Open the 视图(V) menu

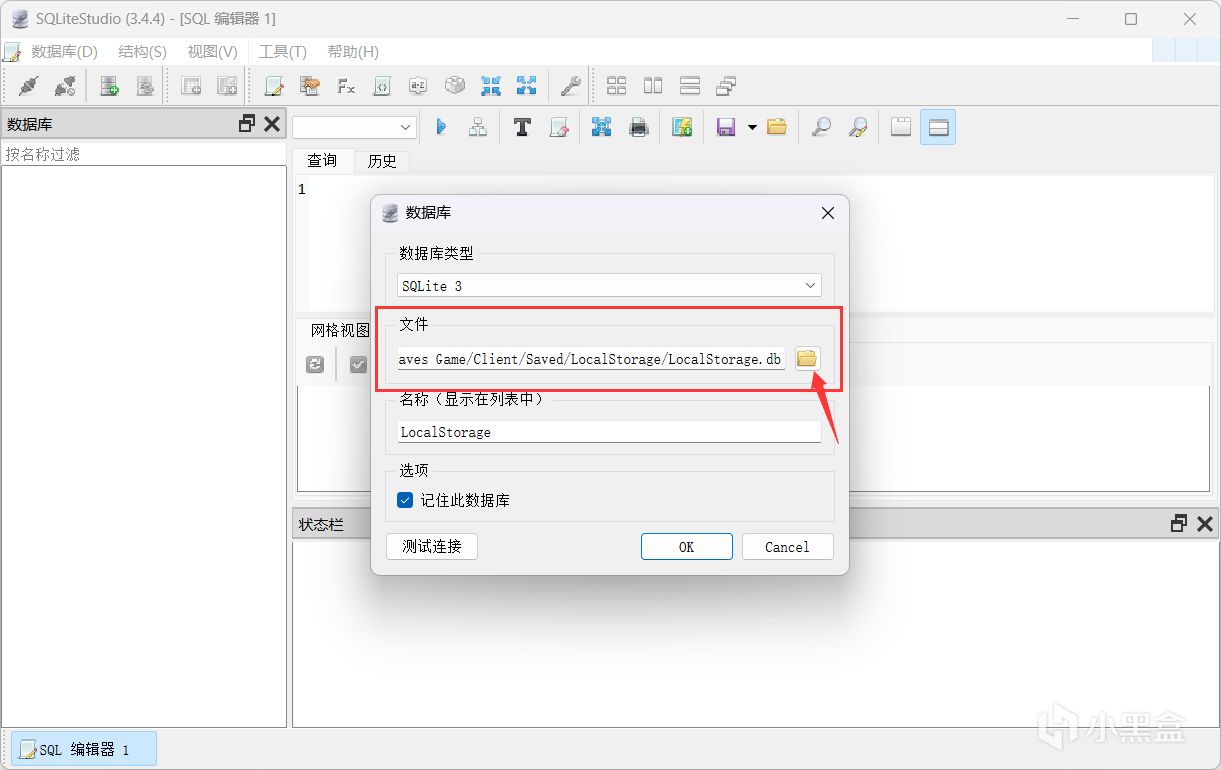tap(212, 52)
